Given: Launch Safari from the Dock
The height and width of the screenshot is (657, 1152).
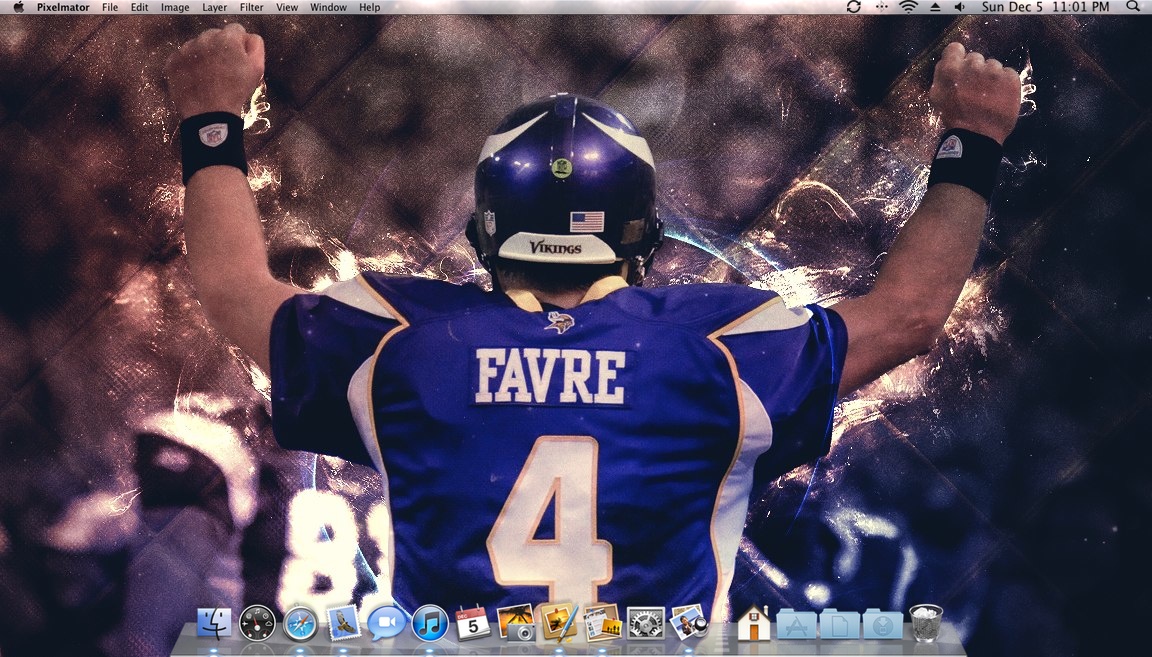Looking at the screenshot, I should click(300, 624).
